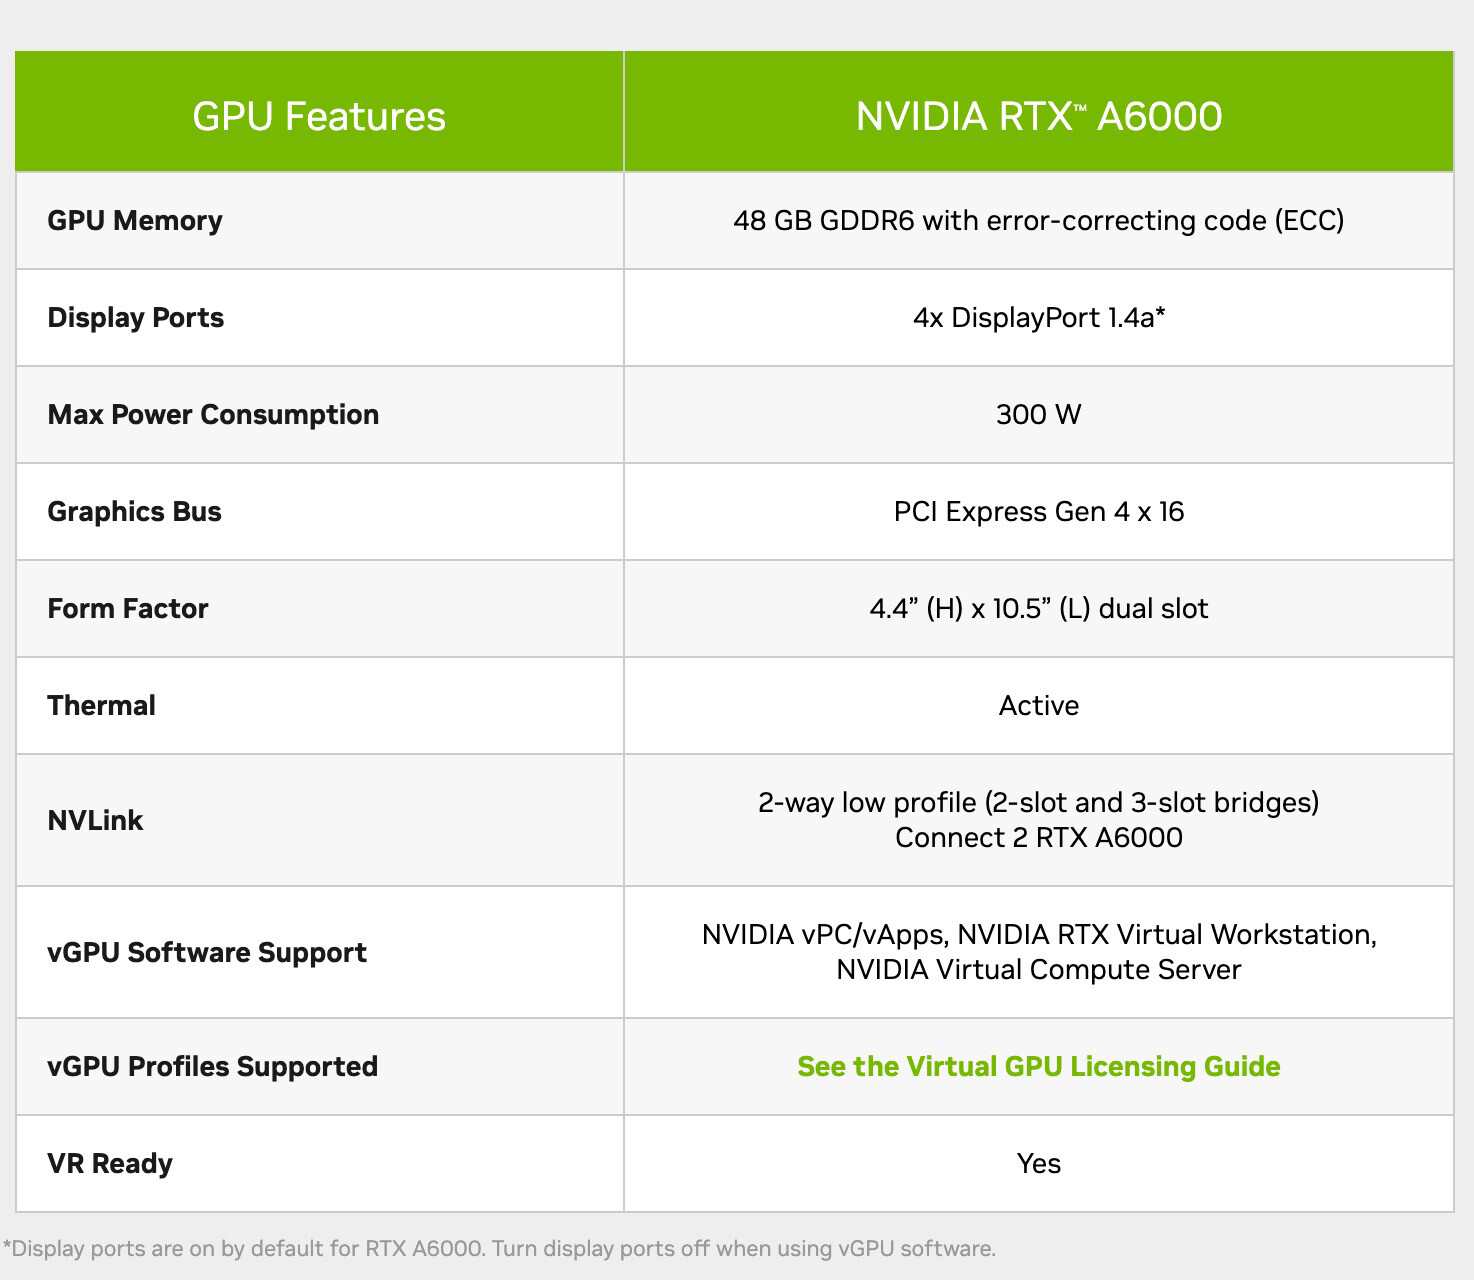Click the GPU Features column header

click(x=319, y=116)
